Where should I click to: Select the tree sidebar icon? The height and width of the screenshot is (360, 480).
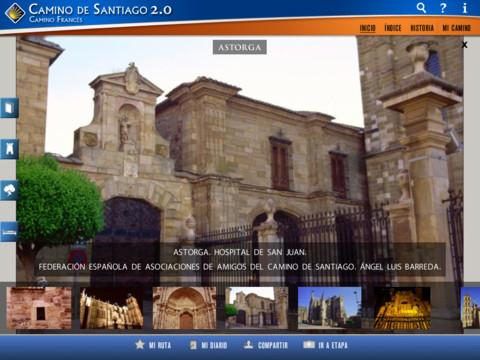click(9, 190)
